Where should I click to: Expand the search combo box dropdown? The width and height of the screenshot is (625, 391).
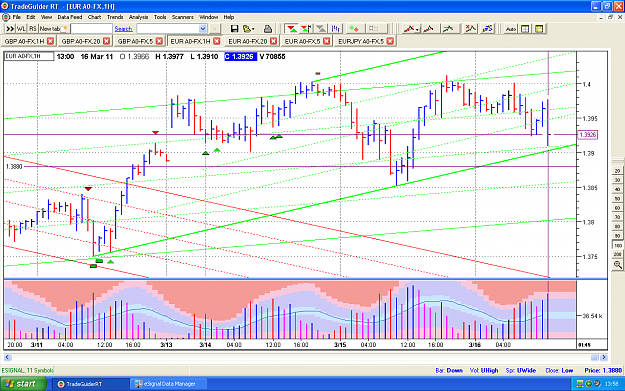[202, 29]
